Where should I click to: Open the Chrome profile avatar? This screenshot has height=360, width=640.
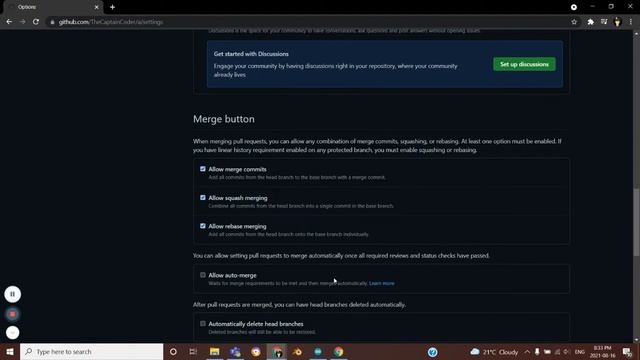(x=617, y=22)
